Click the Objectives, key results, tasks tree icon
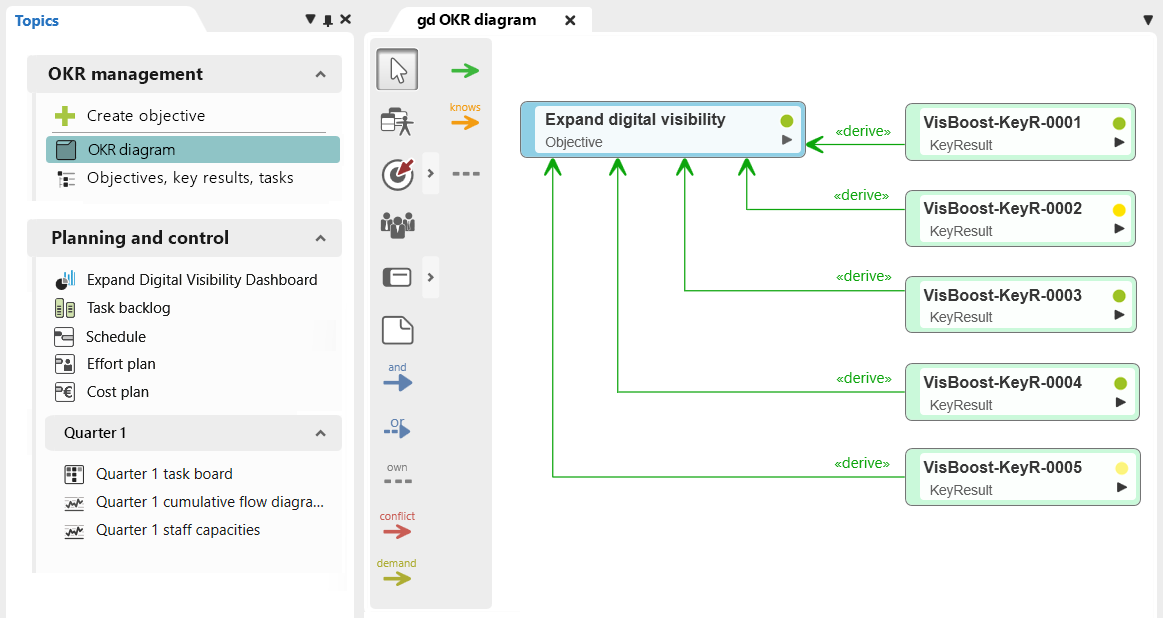The width and height of the screenshot is (1163, 618). [x=66, y=179]
